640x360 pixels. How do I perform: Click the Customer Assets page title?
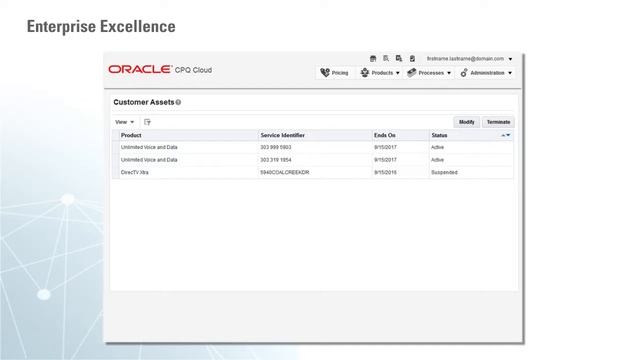pyautogui.click(x=144, y=102)
